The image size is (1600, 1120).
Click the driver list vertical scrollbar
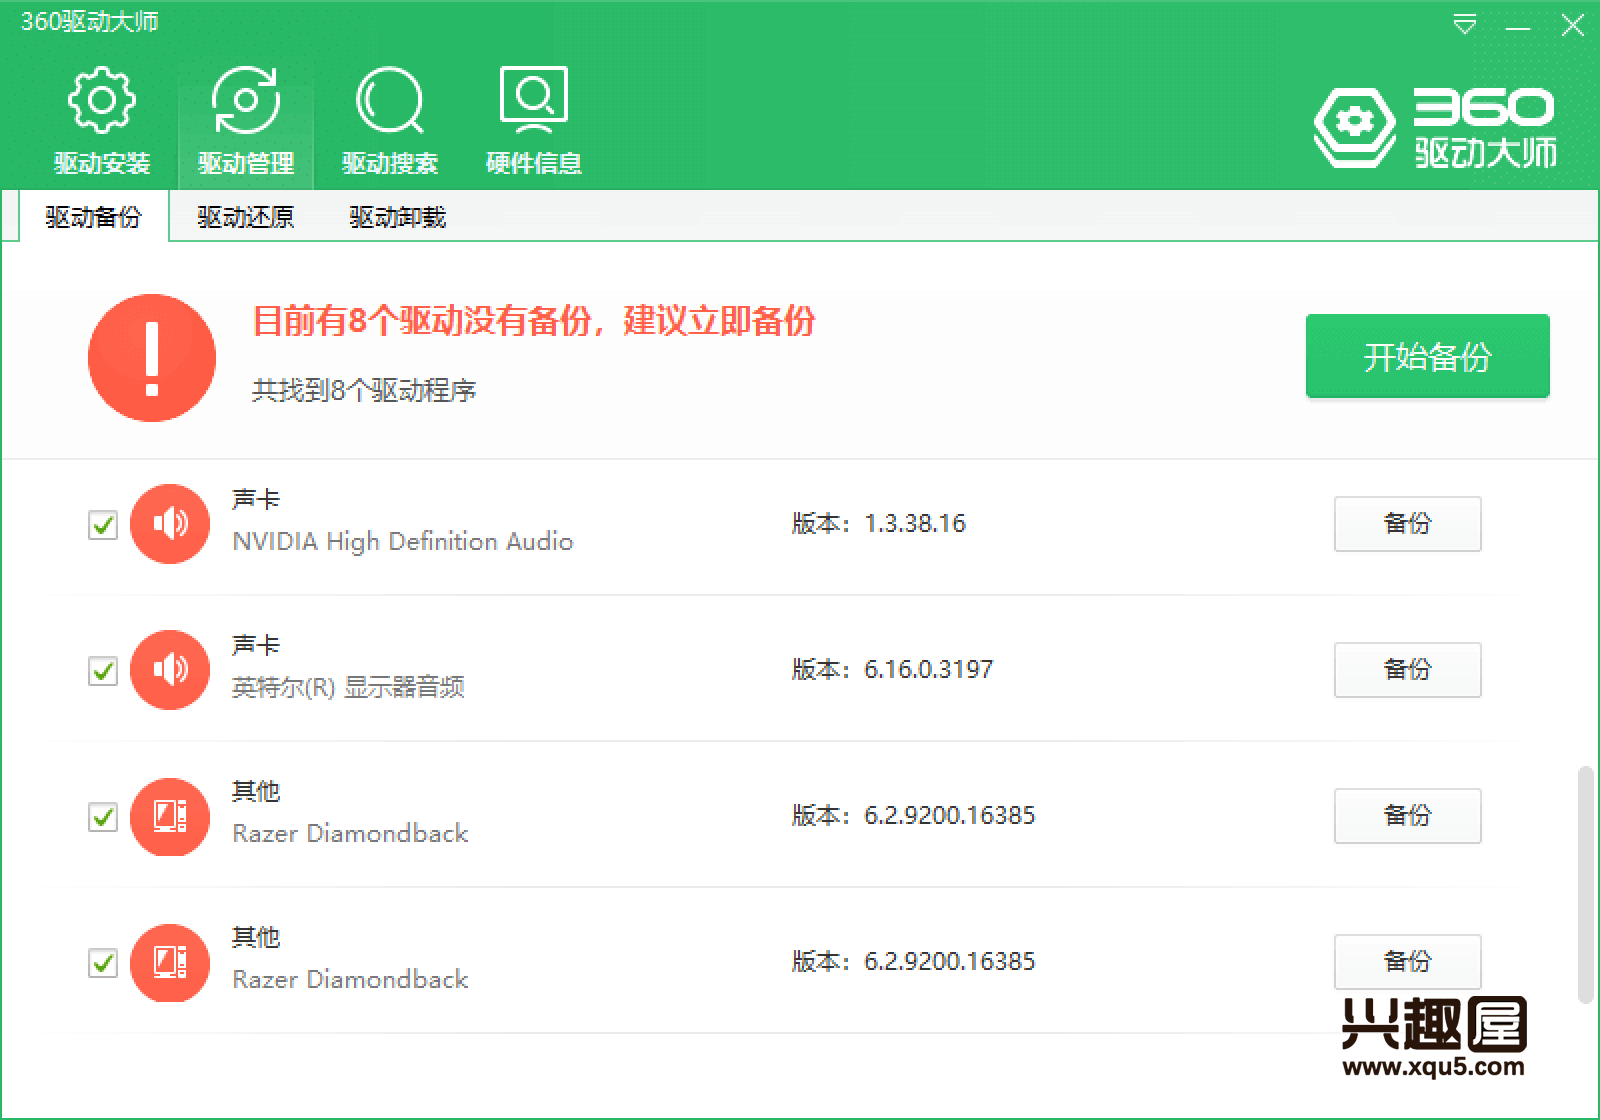[1585, 884]
